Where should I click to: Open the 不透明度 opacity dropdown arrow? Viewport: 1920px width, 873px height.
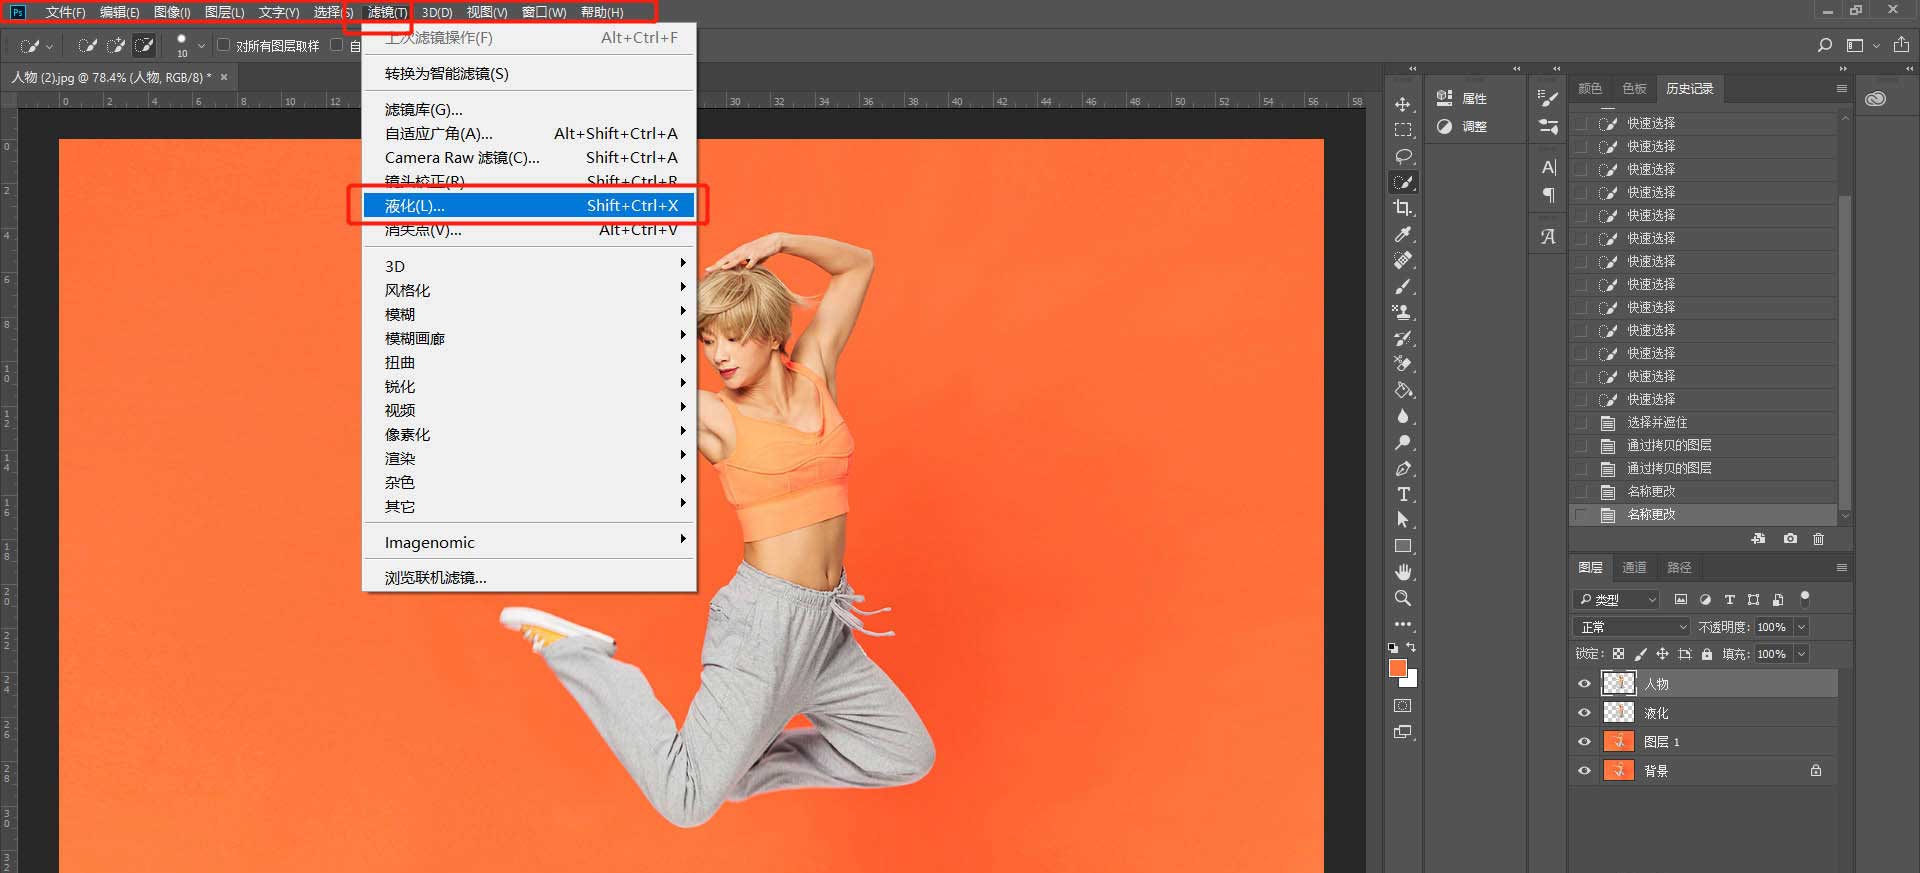(1801, 627)
